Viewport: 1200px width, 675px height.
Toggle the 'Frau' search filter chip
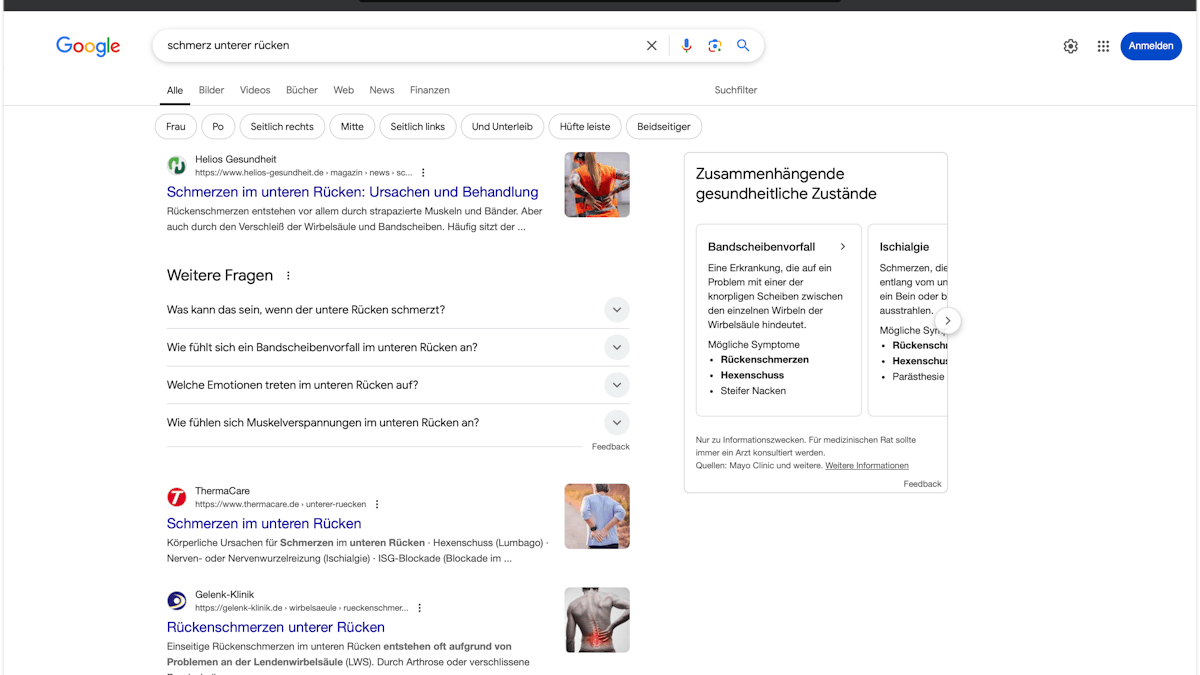click(175, 126)
